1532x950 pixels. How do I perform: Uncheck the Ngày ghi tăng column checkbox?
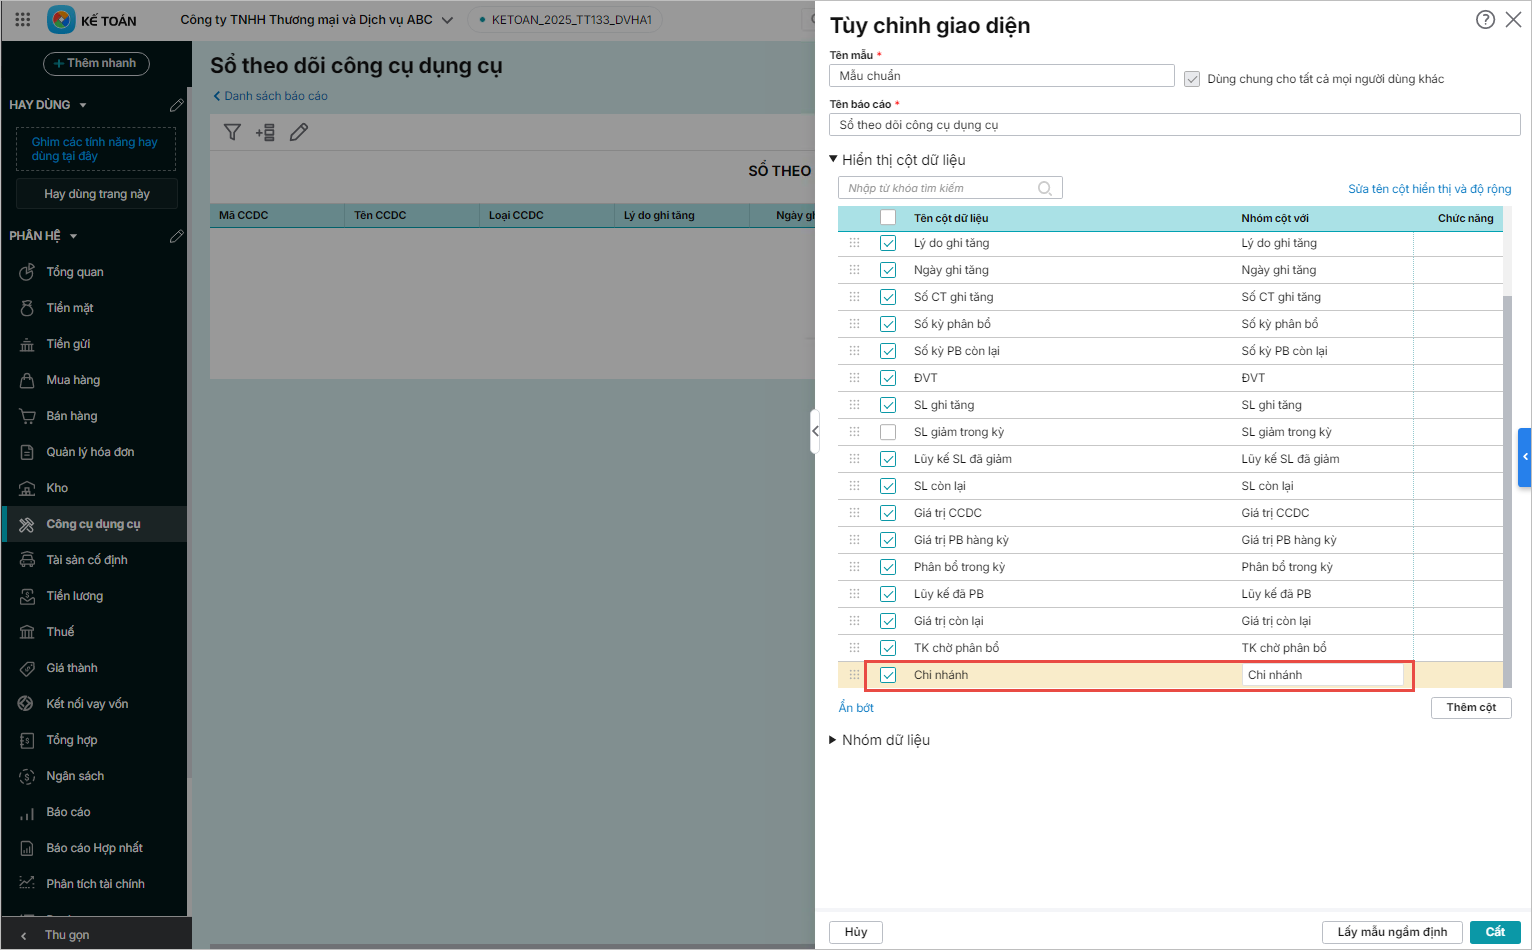pyautogui.click(x=888, y=270)
